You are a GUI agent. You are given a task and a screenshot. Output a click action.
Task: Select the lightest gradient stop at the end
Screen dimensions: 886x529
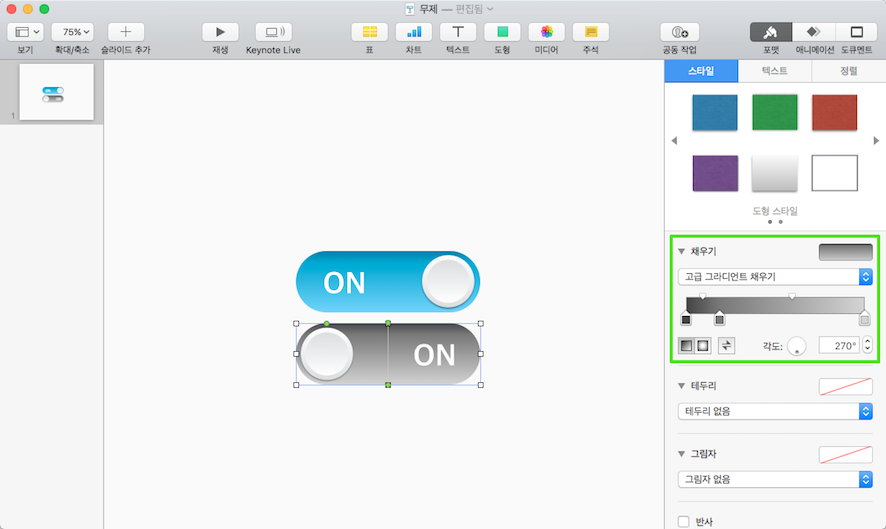(x=865, y=318)
